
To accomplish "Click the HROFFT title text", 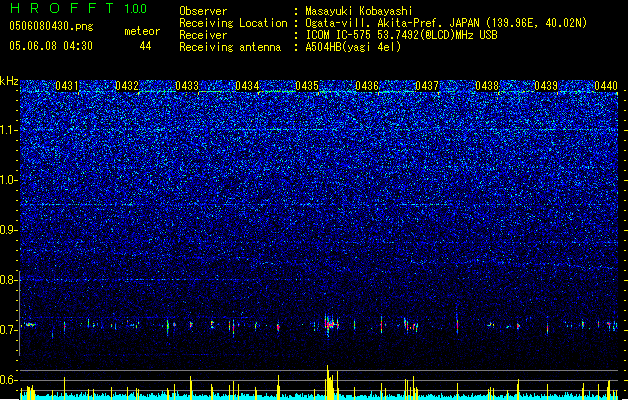I will (62, 8).
